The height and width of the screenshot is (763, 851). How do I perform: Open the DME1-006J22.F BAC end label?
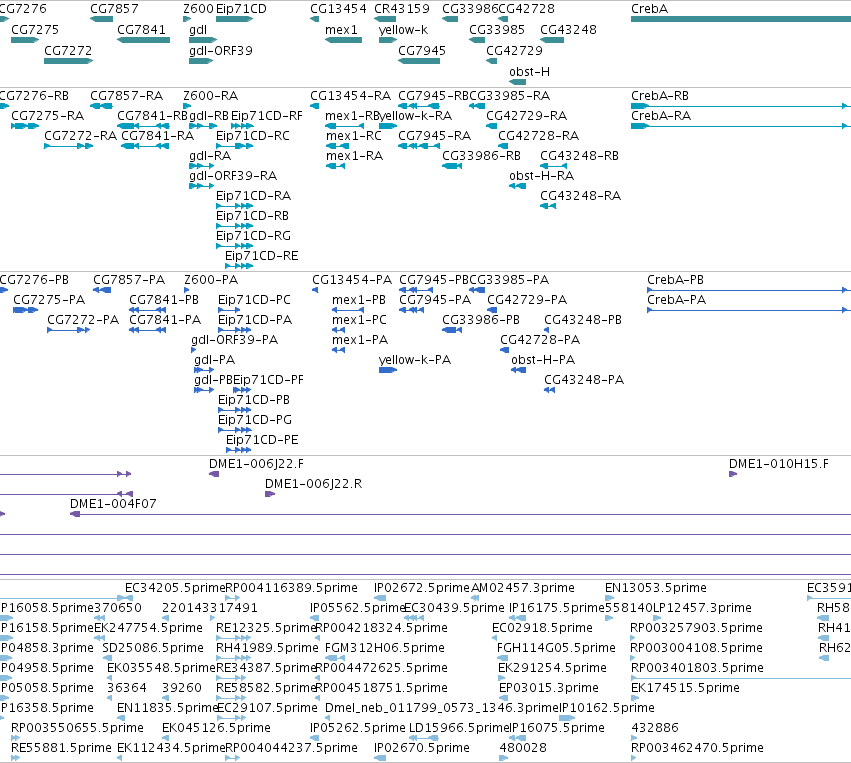[256, 464]
